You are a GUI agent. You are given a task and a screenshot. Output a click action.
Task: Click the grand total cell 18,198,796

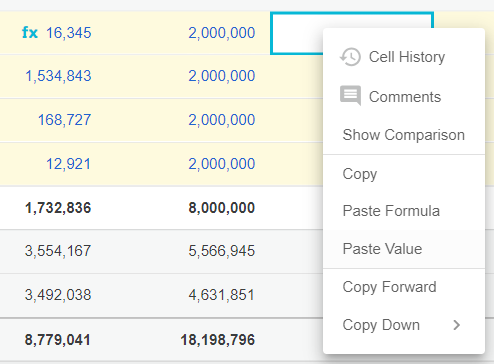pyautogui.click(x=218, y=340)
